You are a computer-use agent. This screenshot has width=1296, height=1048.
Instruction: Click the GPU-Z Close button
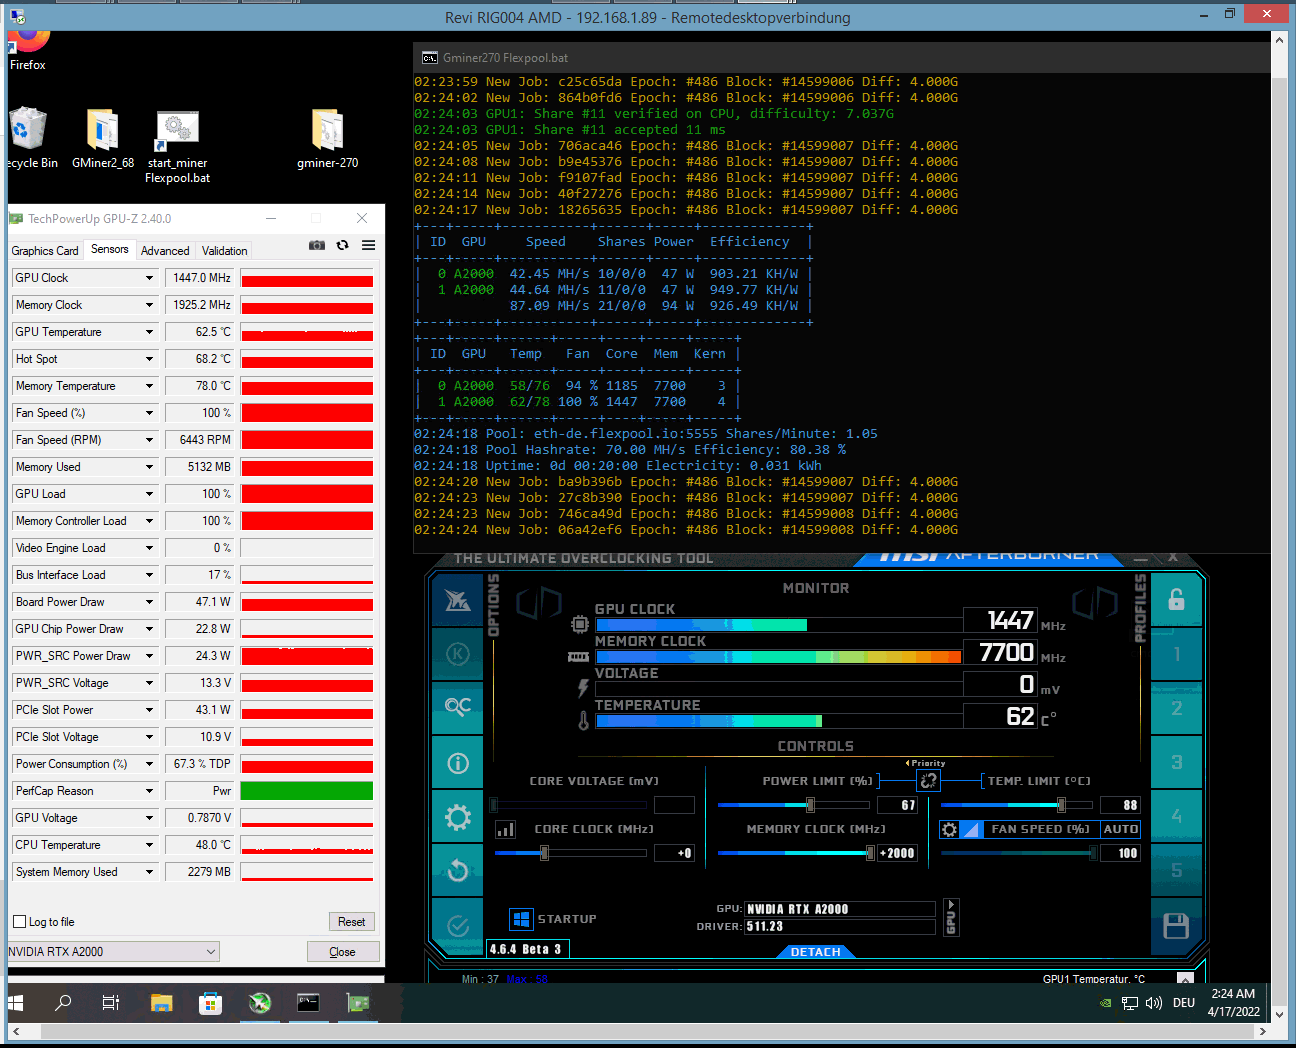pyautogui.click(x=343, y=952)
